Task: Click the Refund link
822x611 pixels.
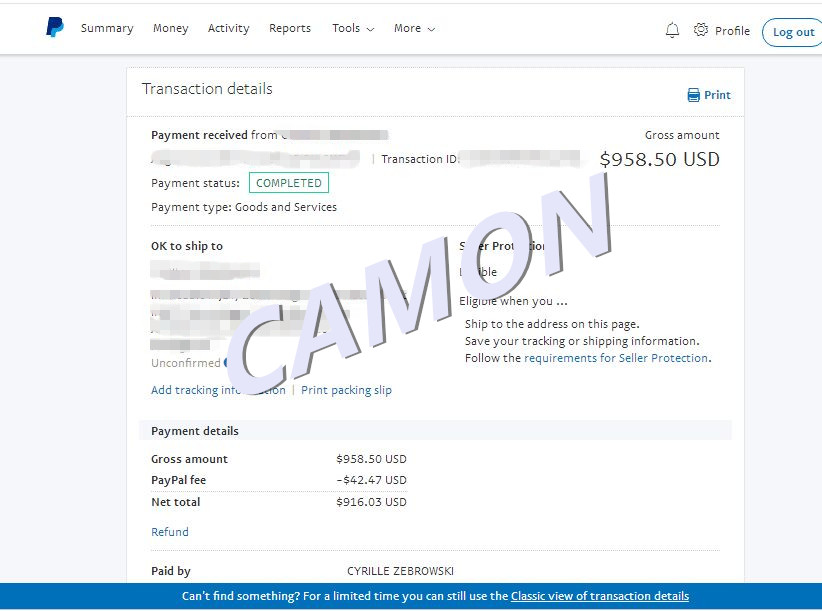Action: pos(170,532)
